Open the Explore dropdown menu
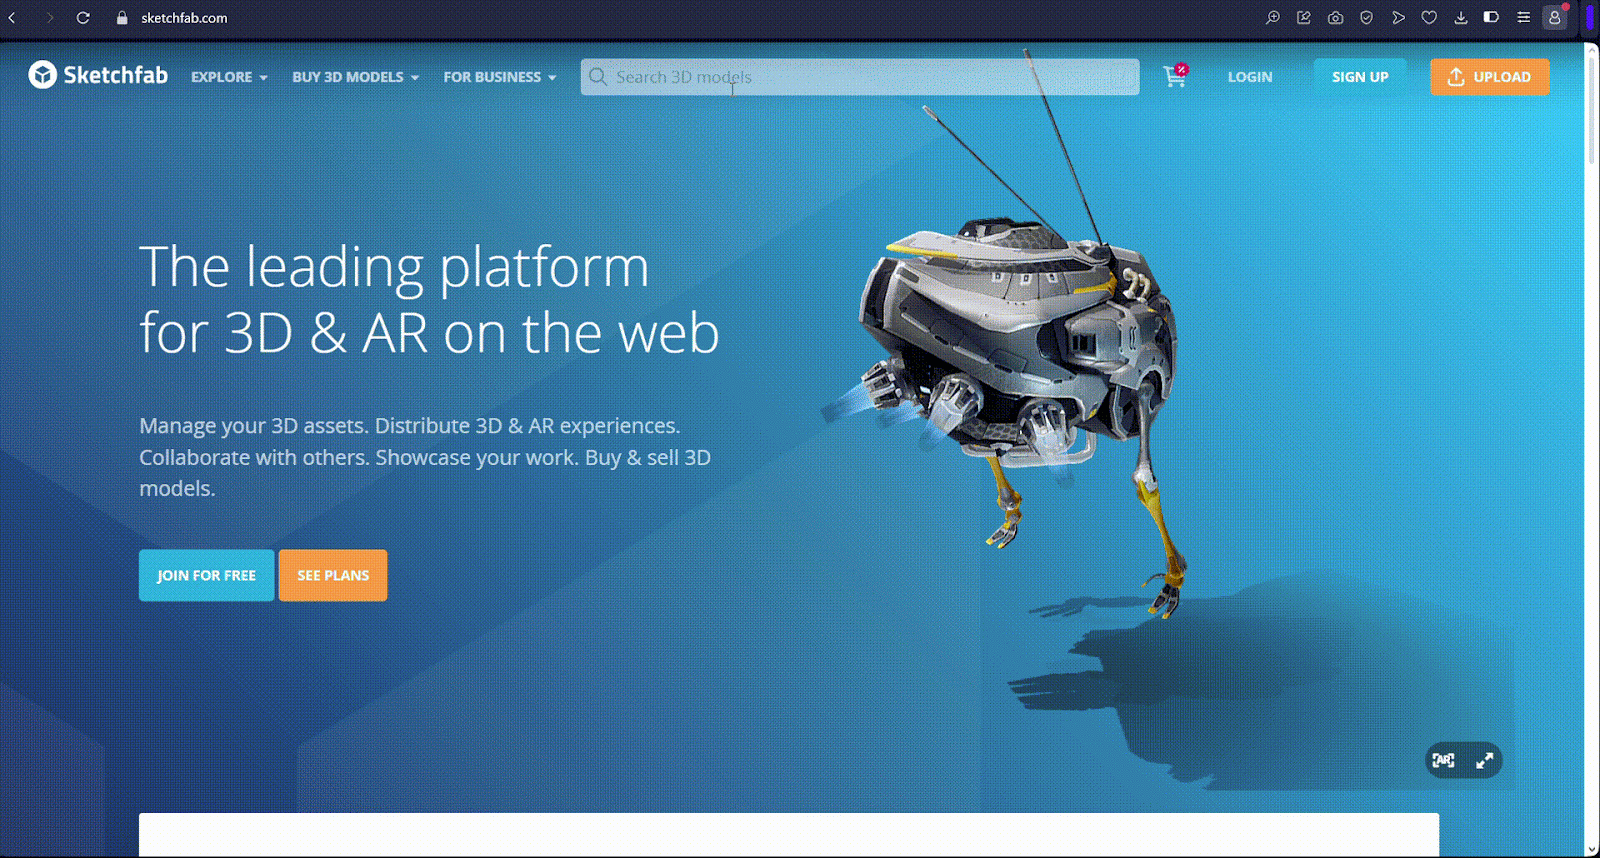1600x858 pixels. point(229,77)
